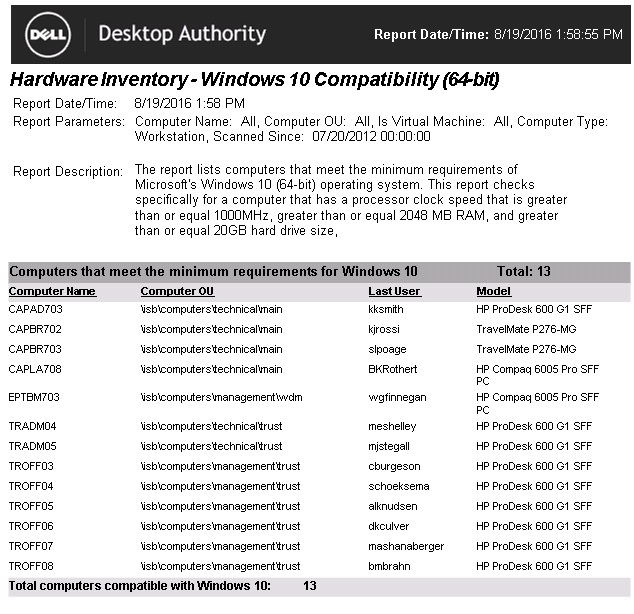Click the Dell logo icon
This screenshot has width=634, height=614.
47,34
